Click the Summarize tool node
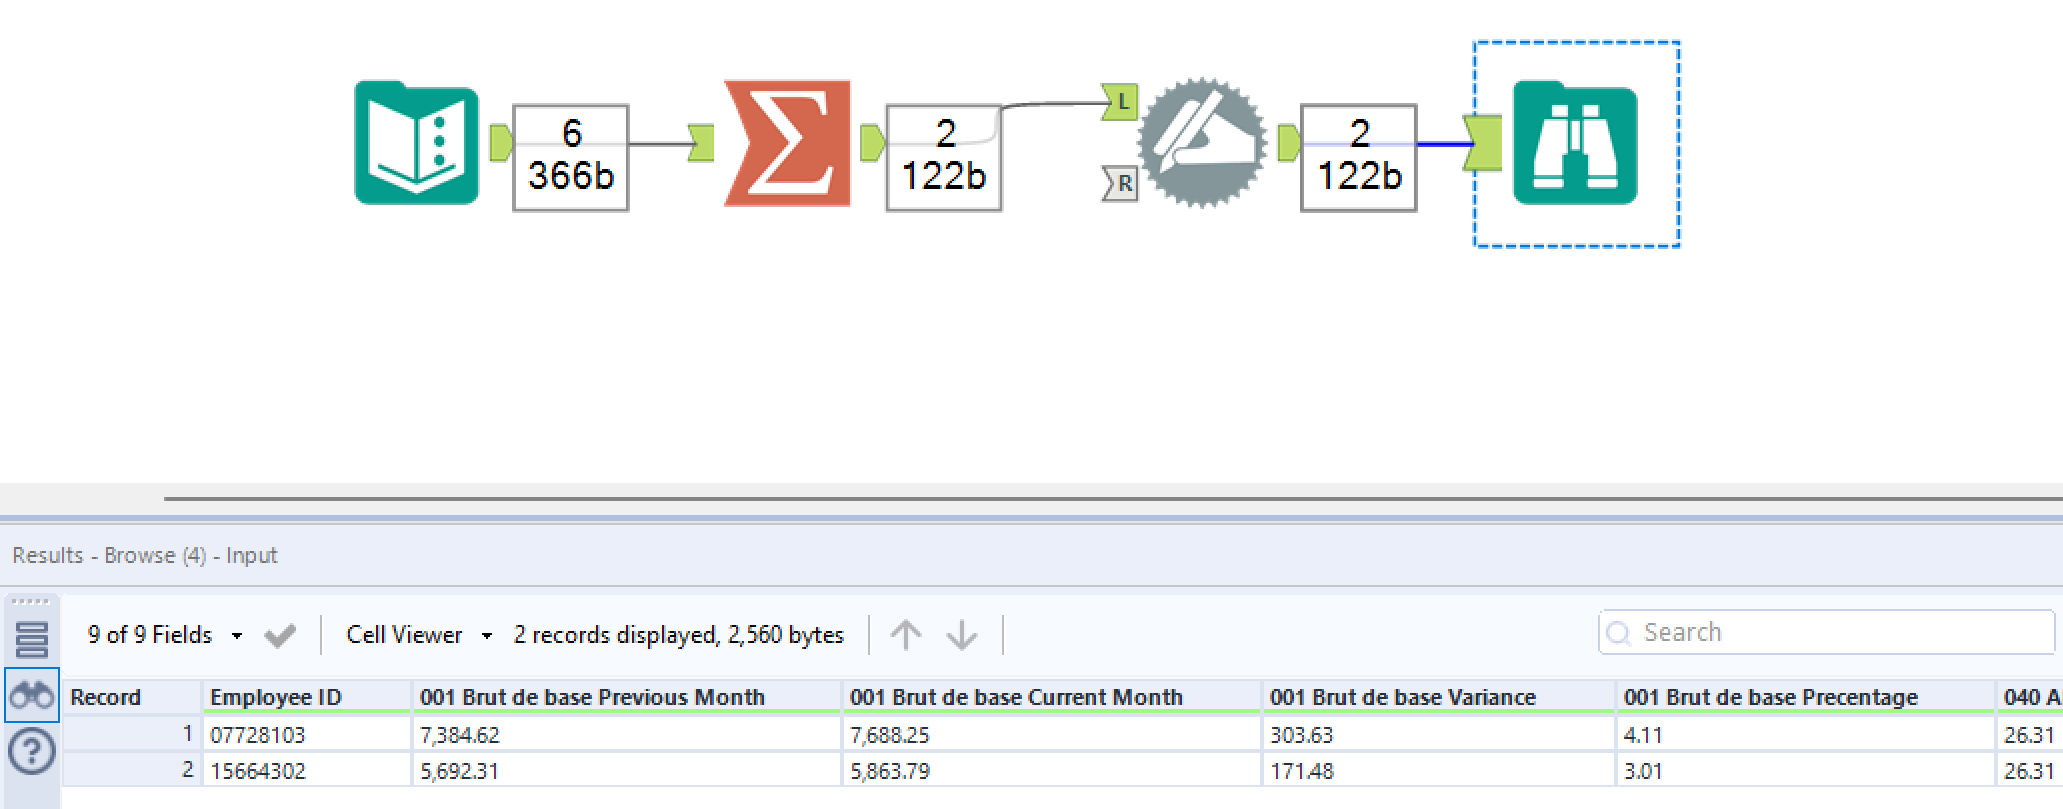This screenshot has height=809, width=2063. tap(787, 143)
